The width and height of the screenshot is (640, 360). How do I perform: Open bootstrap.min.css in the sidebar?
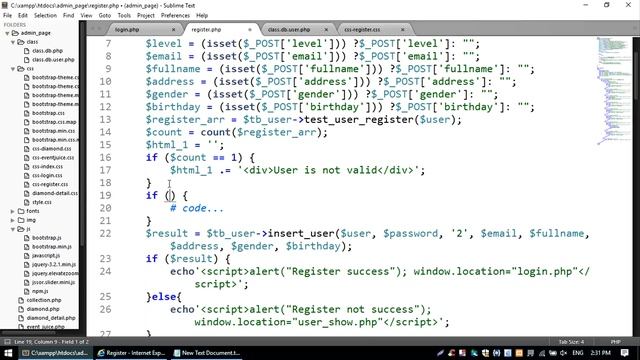[53, 131]
